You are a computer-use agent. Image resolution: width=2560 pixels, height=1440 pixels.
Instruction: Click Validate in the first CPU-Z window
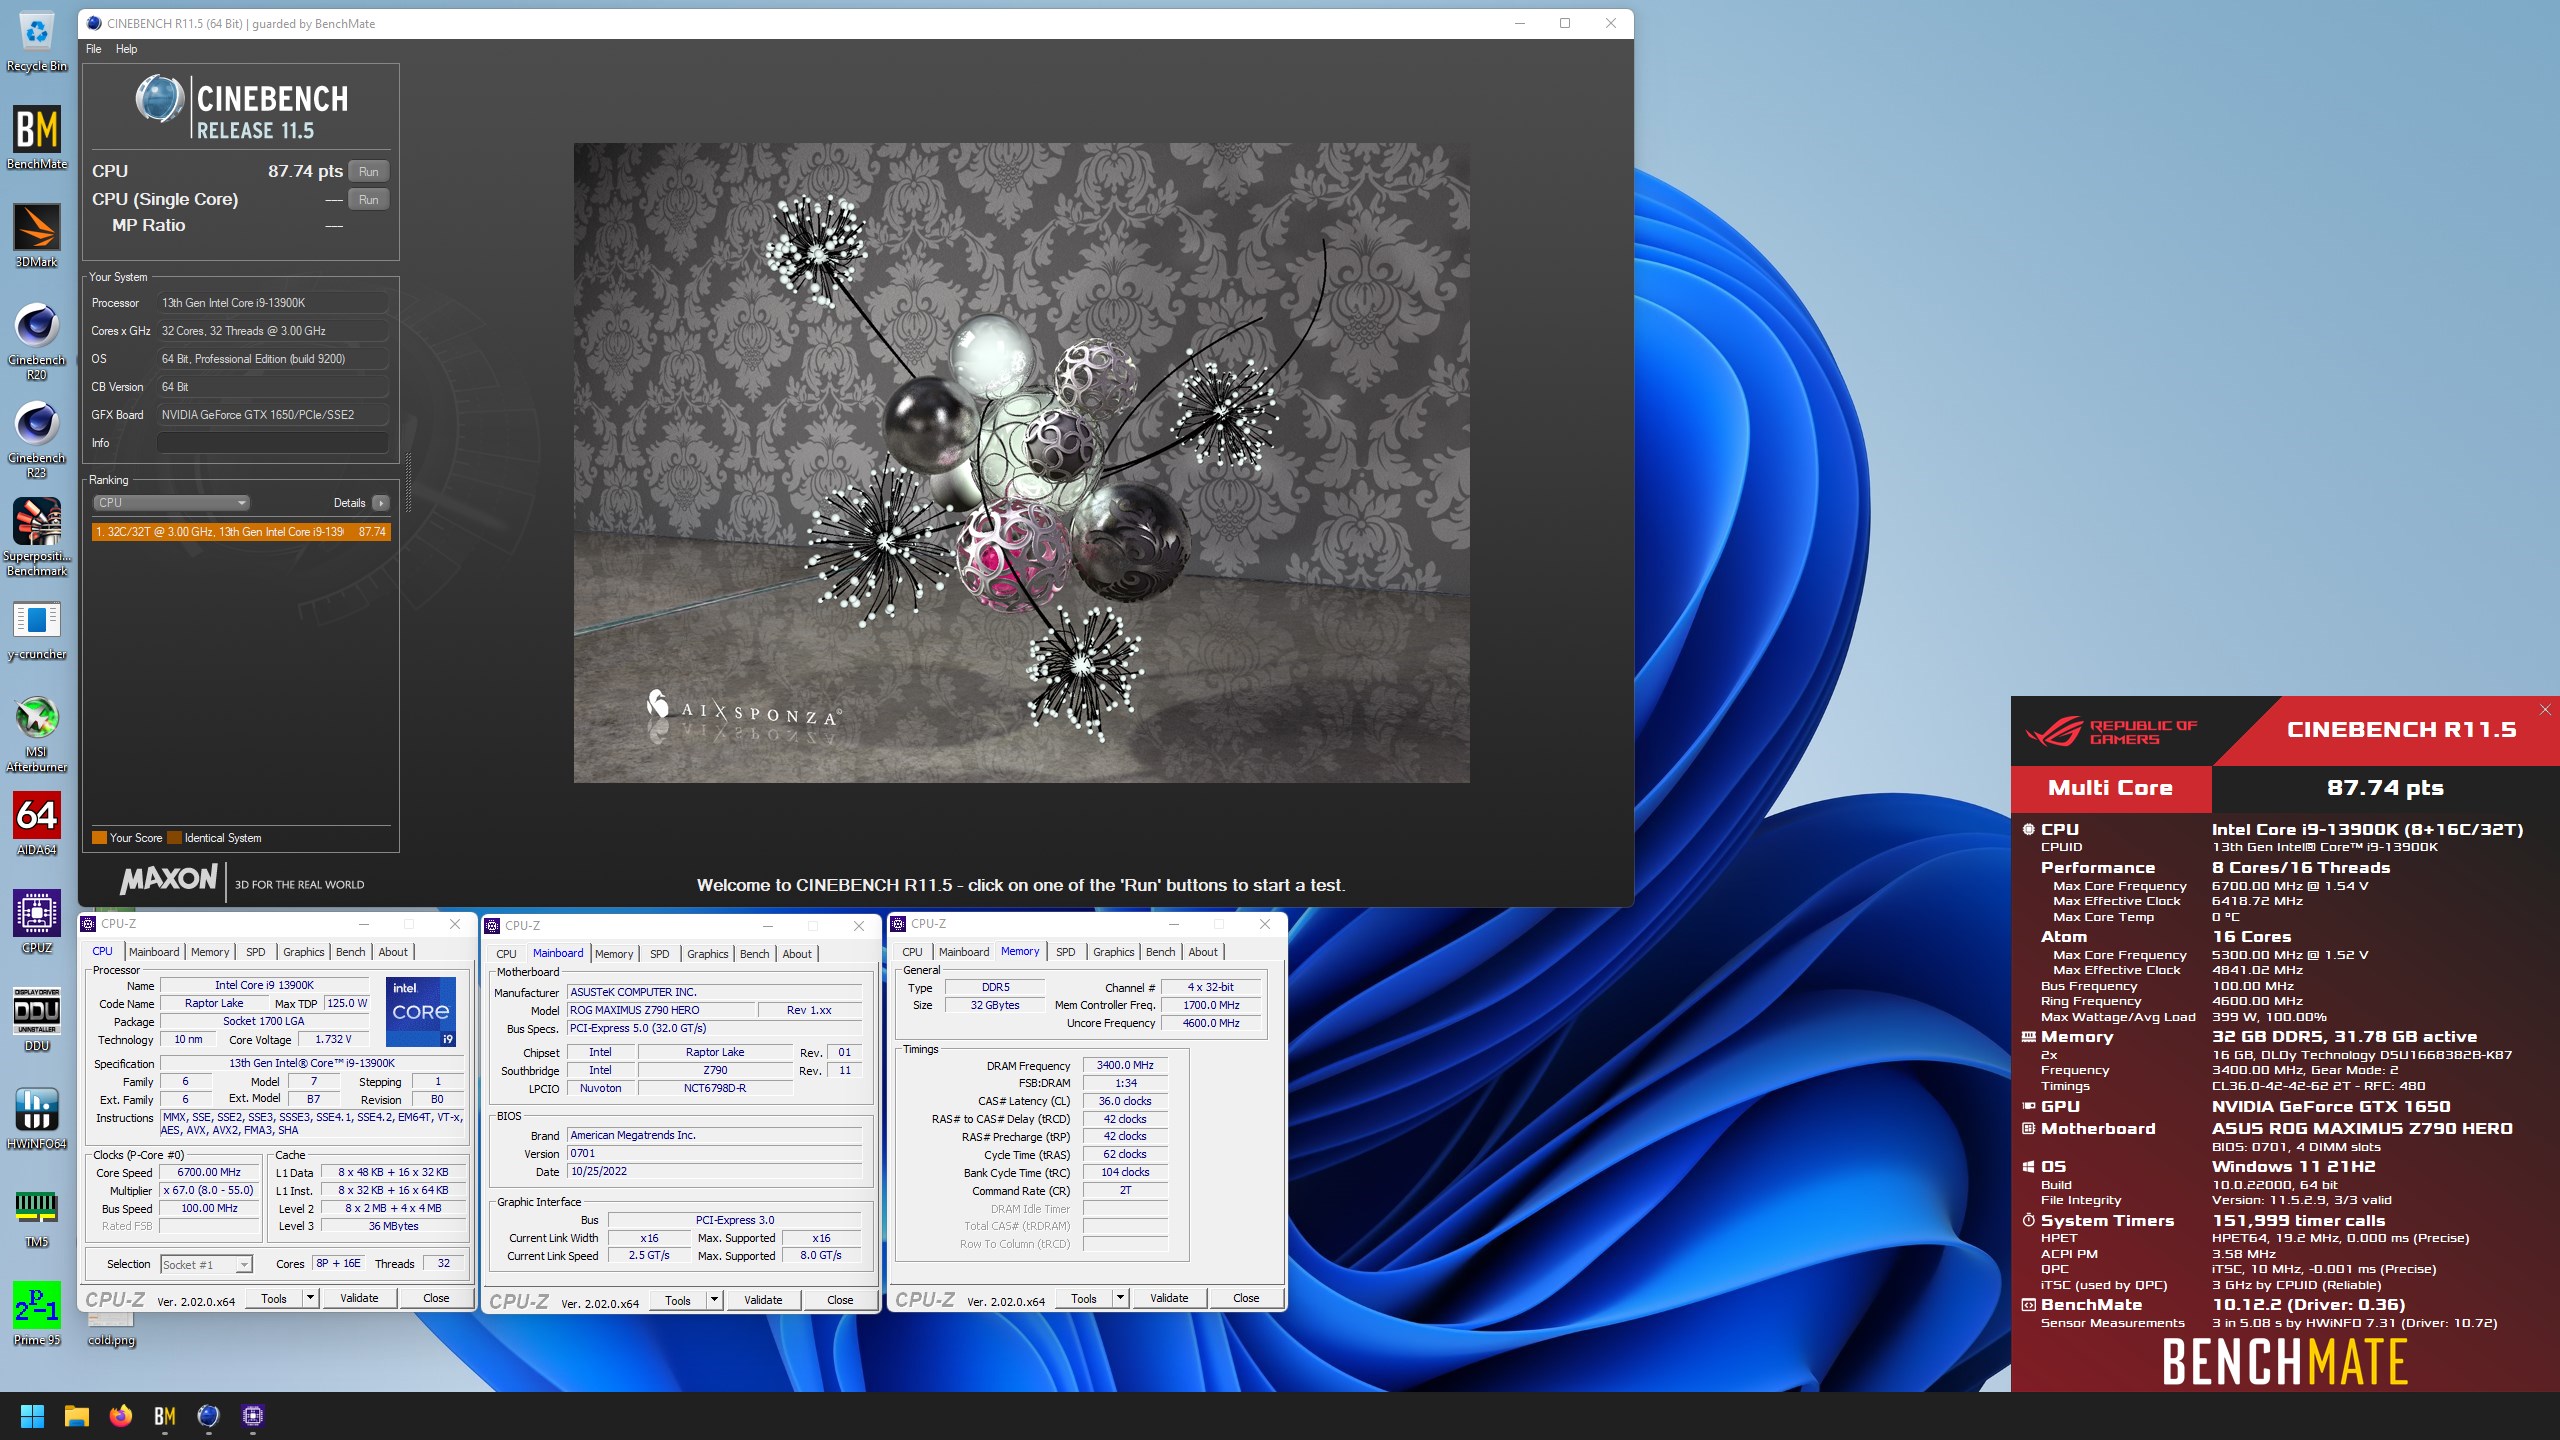tap(359, 1298)
